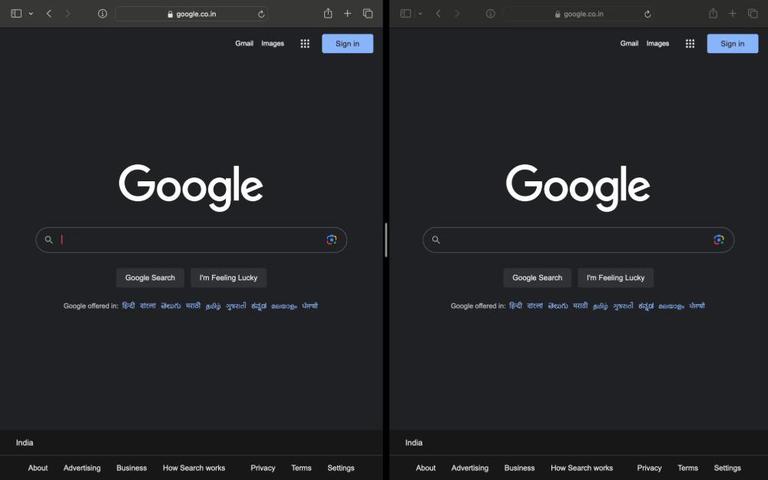Open How Search works in left window footer

[194, 468]
